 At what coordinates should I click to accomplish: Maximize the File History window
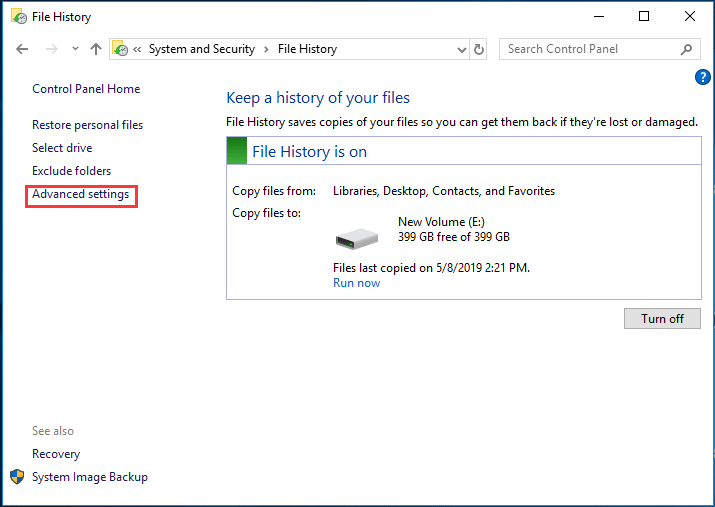(x=644, y=16)
